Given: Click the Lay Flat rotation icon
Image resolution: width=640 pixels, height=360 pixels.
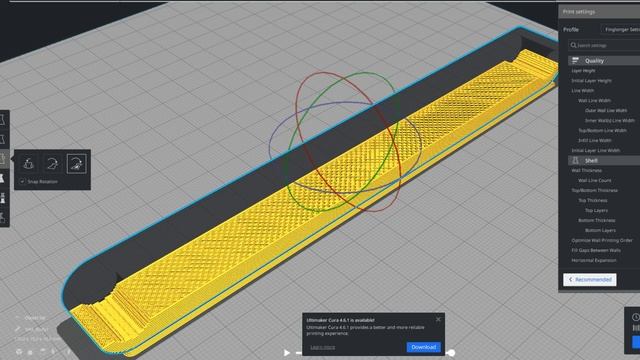Looking at the screenshot, I should point(52,164).
